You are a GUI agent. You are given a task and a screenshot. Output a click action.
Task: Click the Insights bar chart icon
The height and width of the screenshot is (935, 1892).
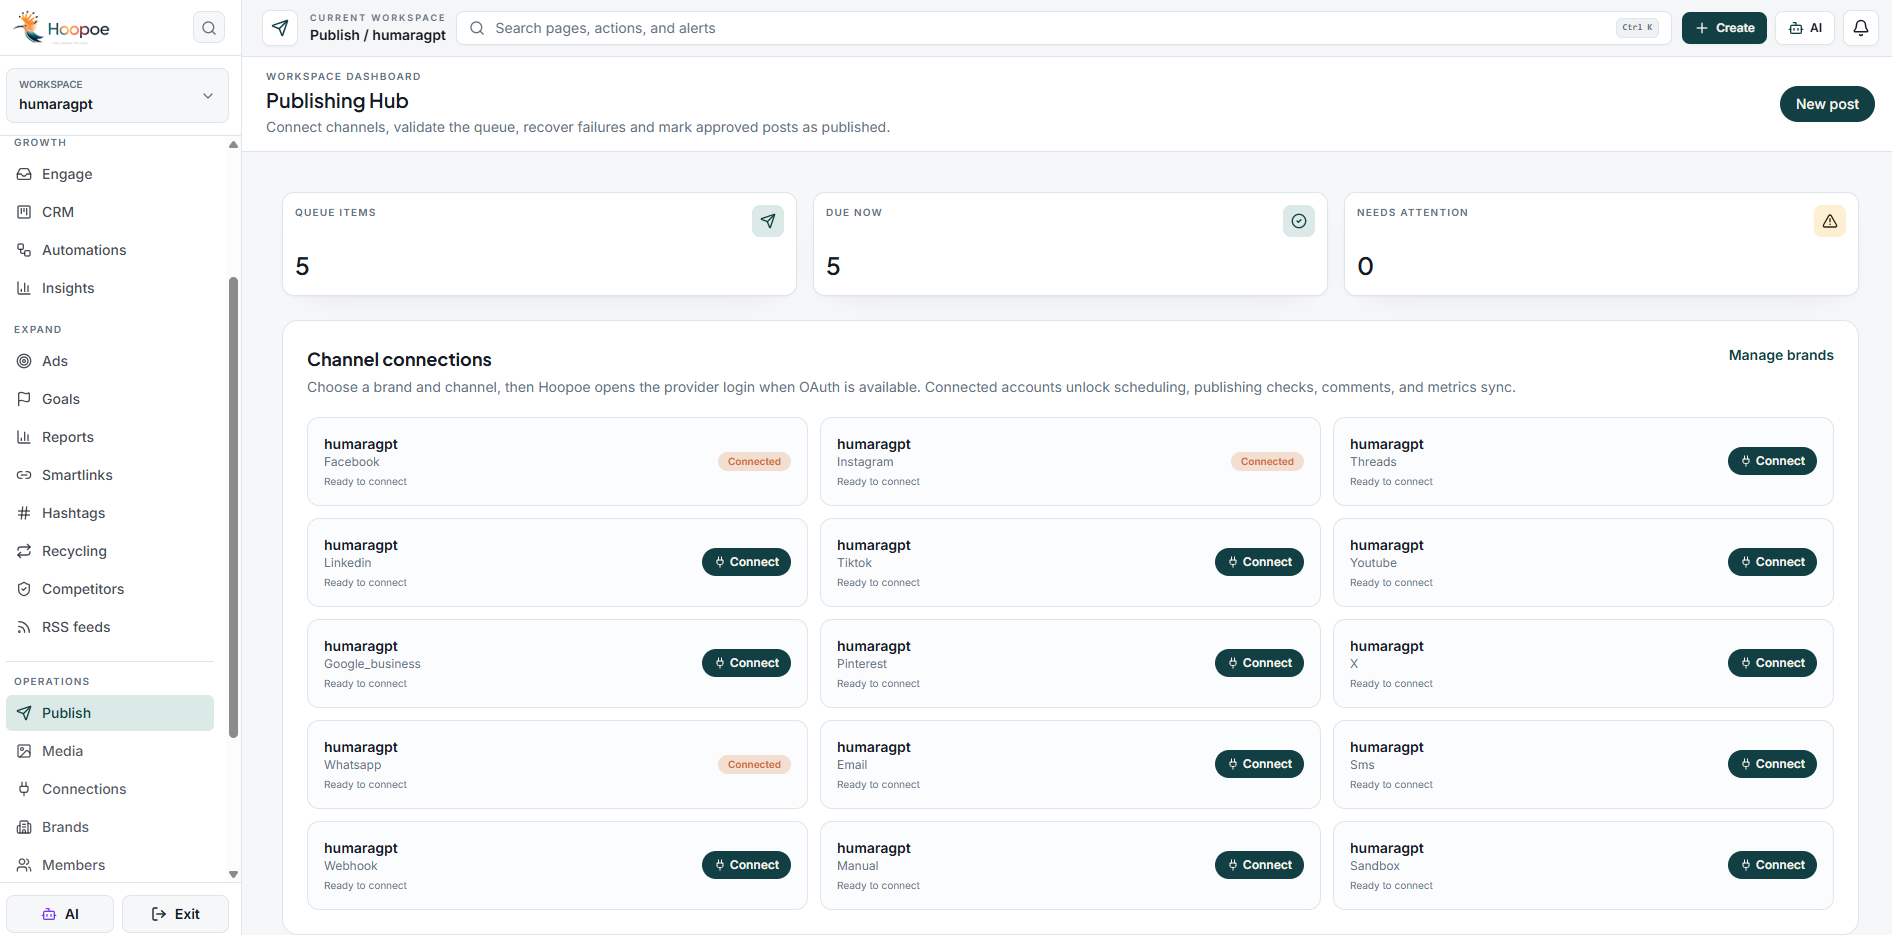click(24, 288)
